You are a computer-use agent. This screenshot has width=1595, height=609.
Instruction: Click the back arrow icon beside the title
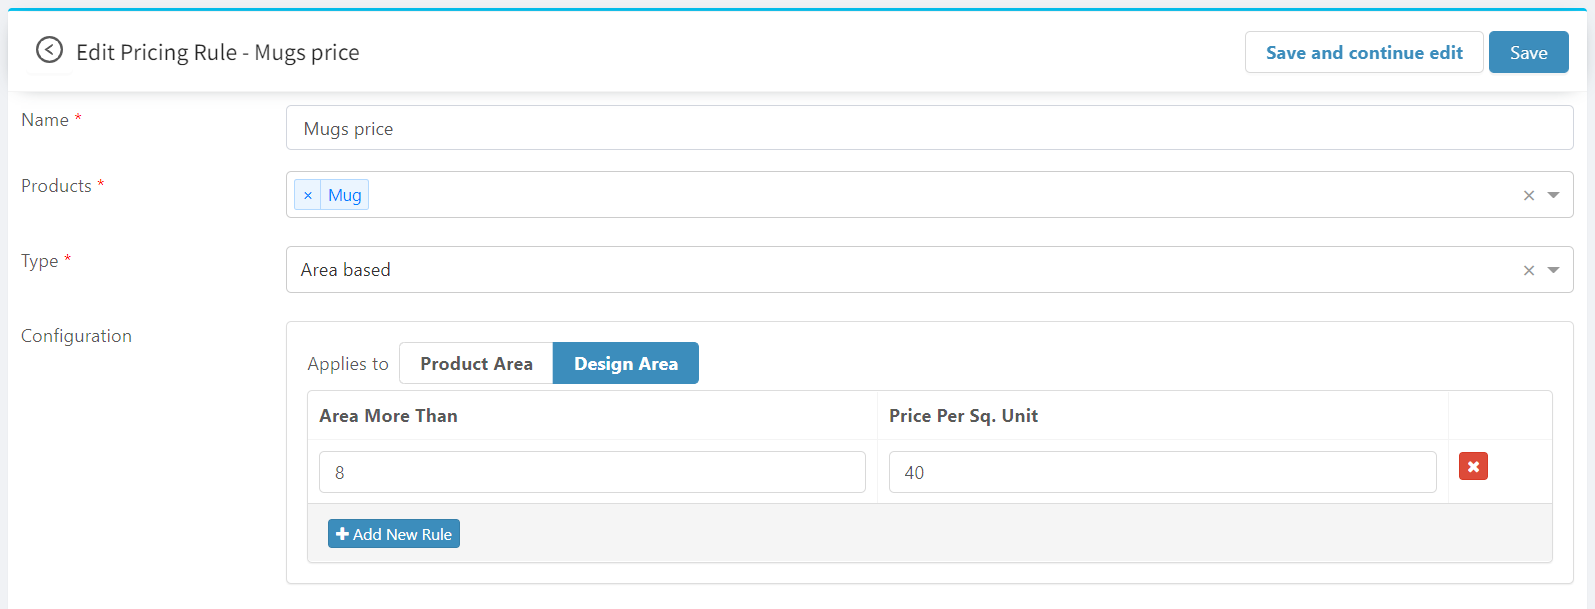click(49, 50)
